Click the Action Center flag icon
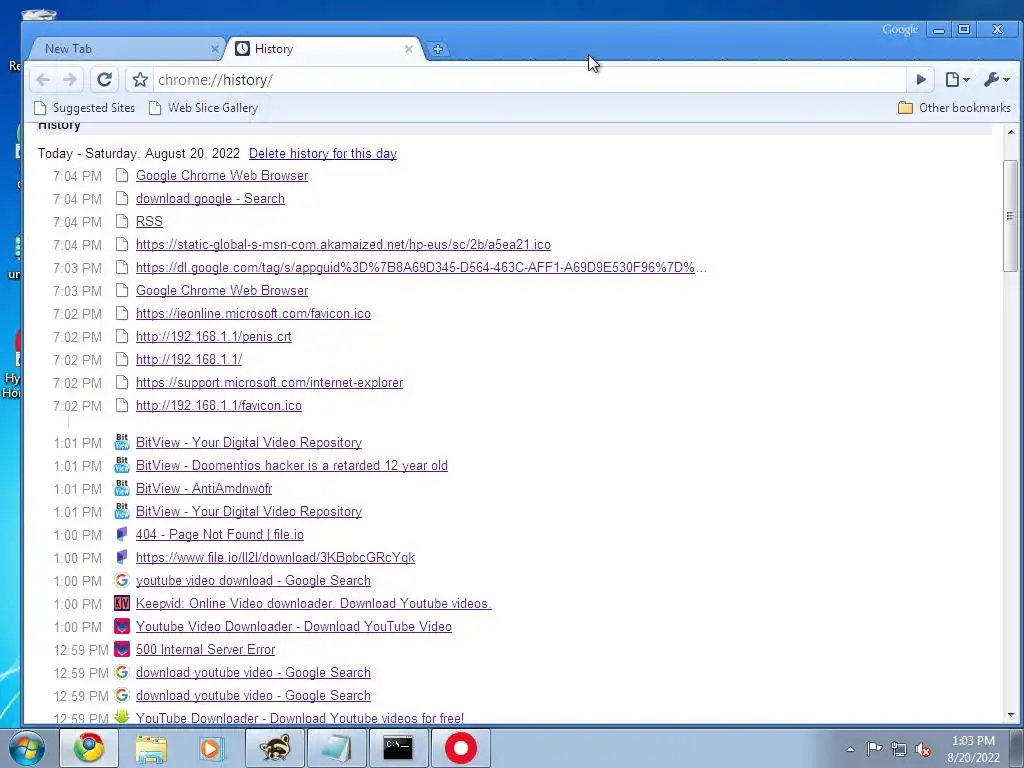Screen dimensions: 1024x768 click(x=874, y=749)
